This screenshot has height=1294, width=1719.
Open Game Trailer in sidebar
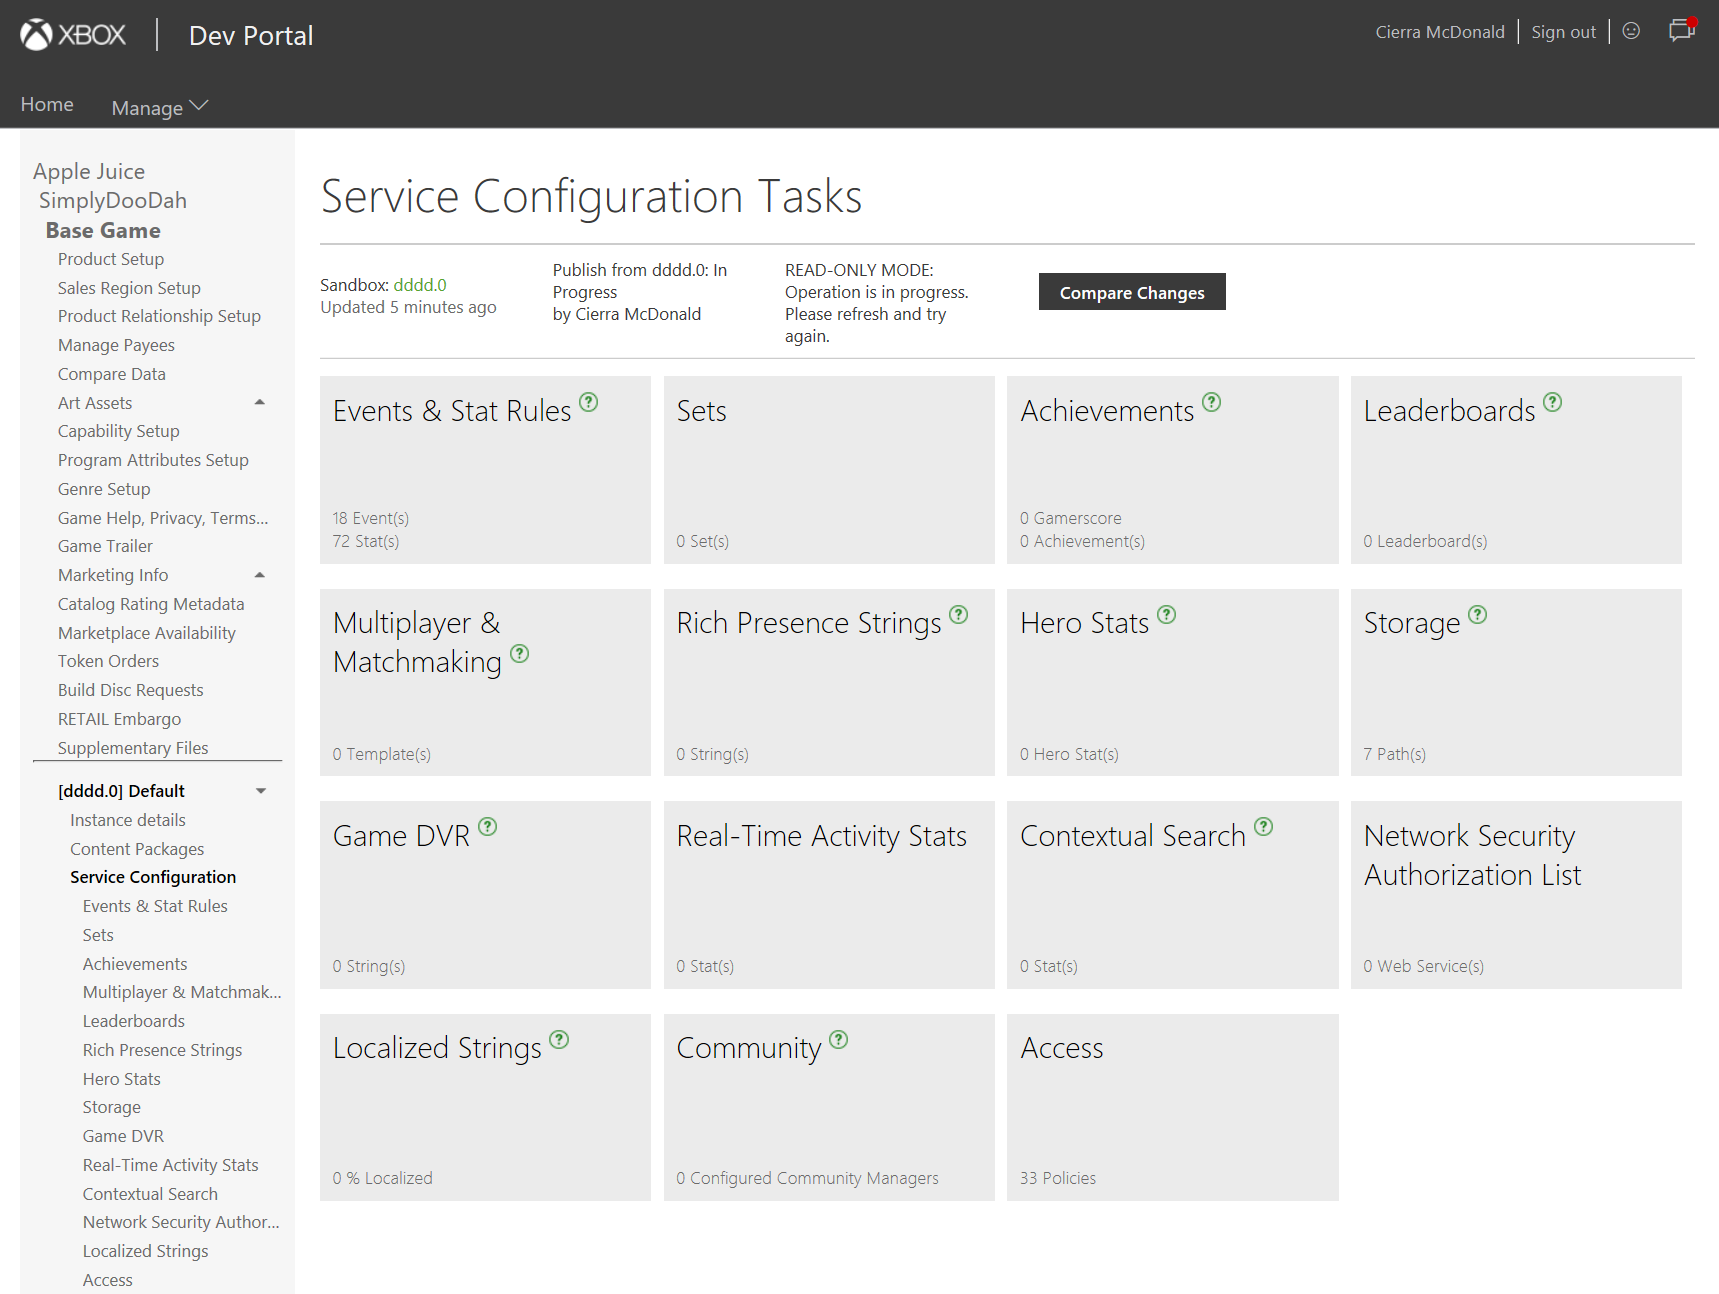pyautogui.click(x=105, y=546)
